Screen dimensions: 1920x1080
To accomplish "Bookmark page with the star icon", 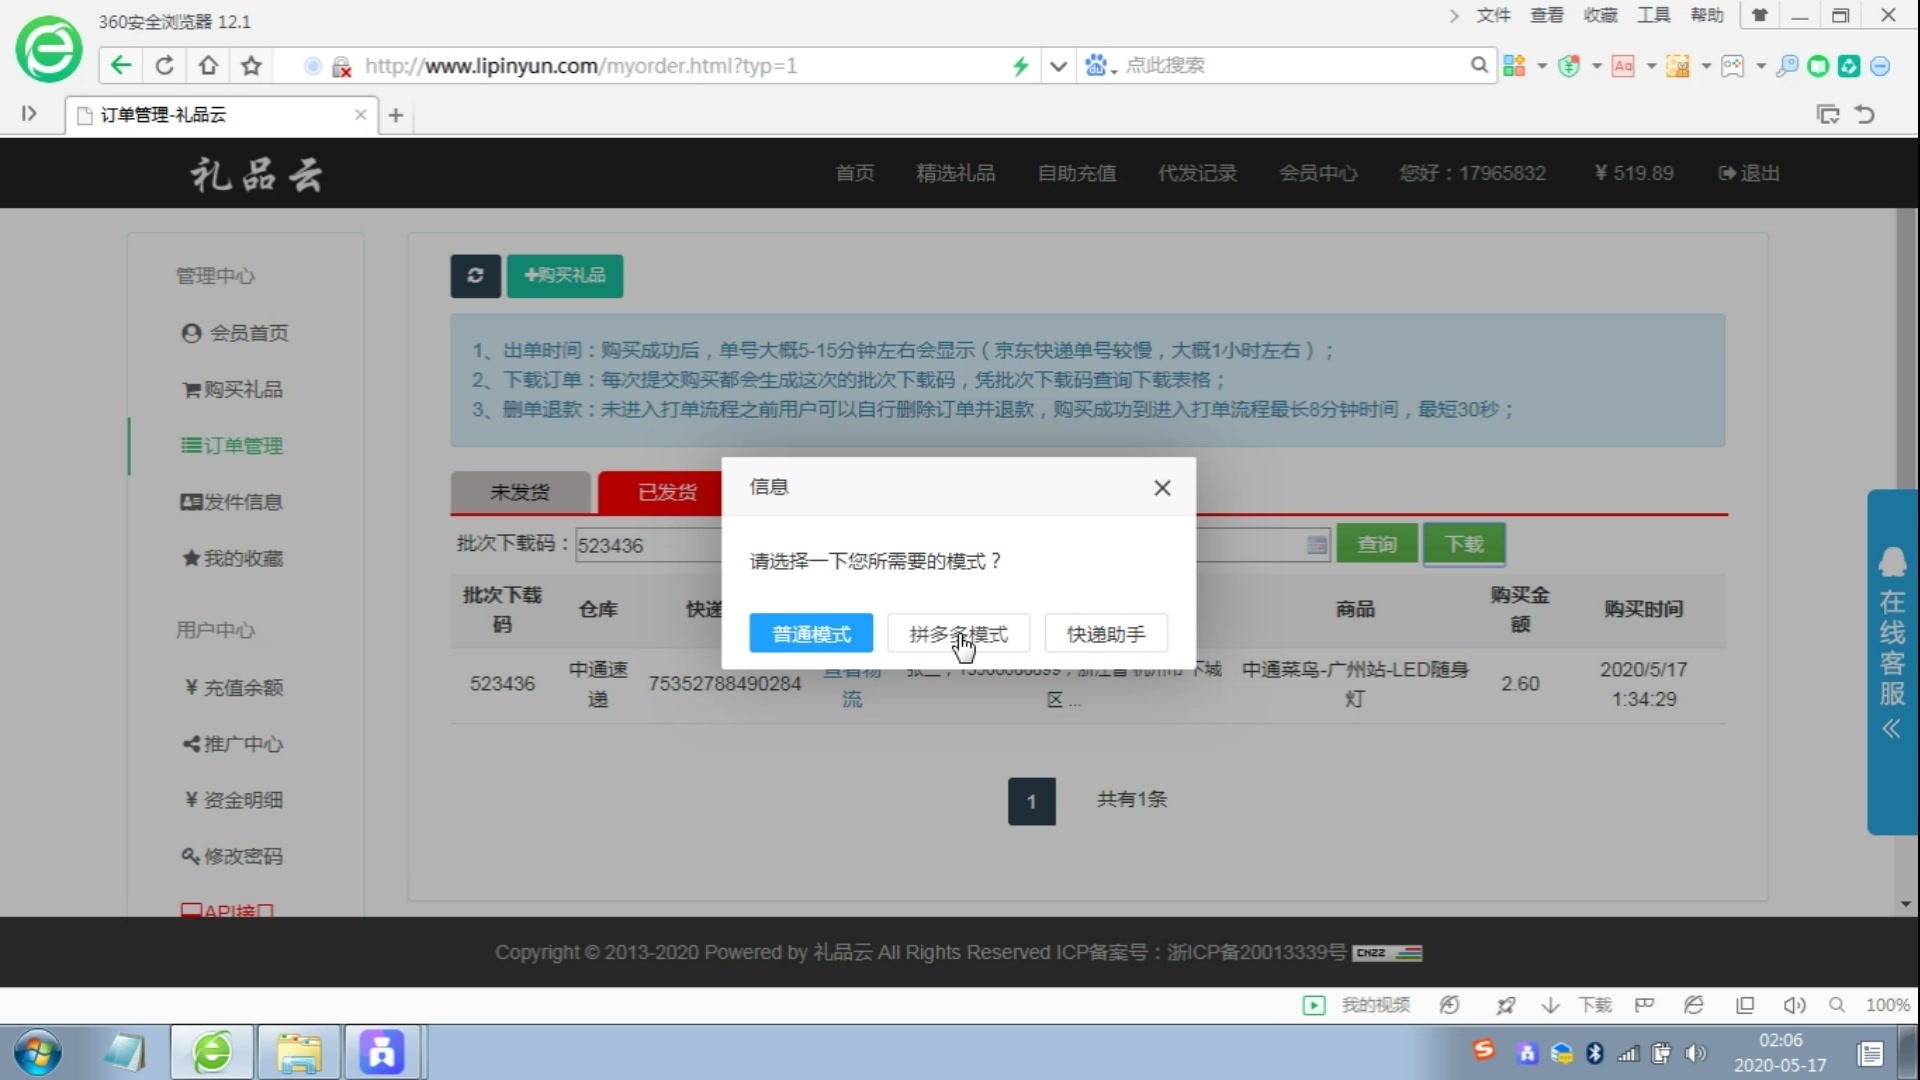I will (x=251, y=66).
